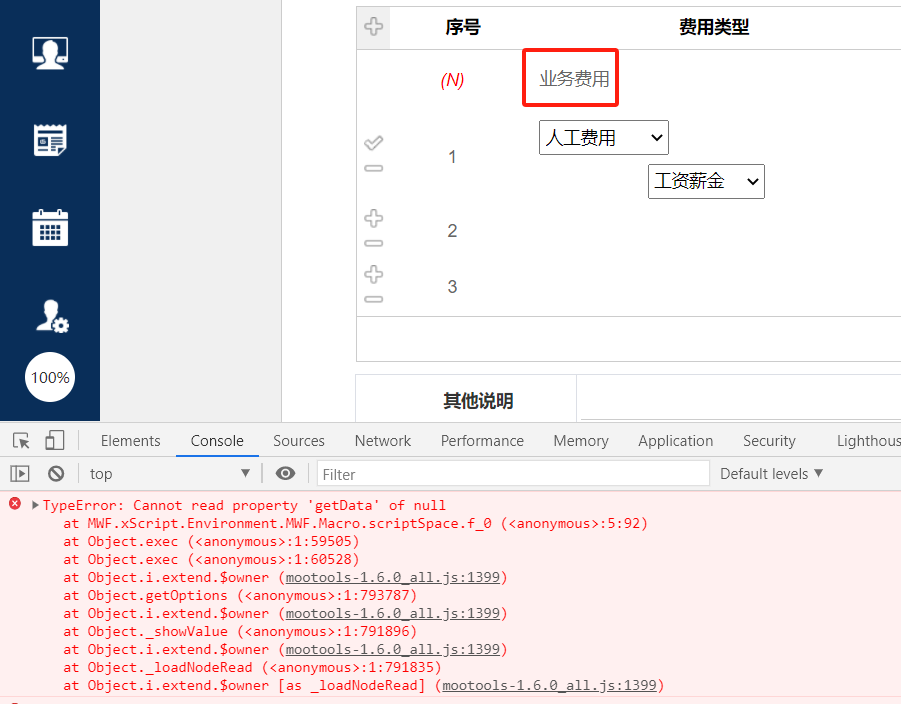
Task: Click the 费用类型 column header
Action: 714,27
